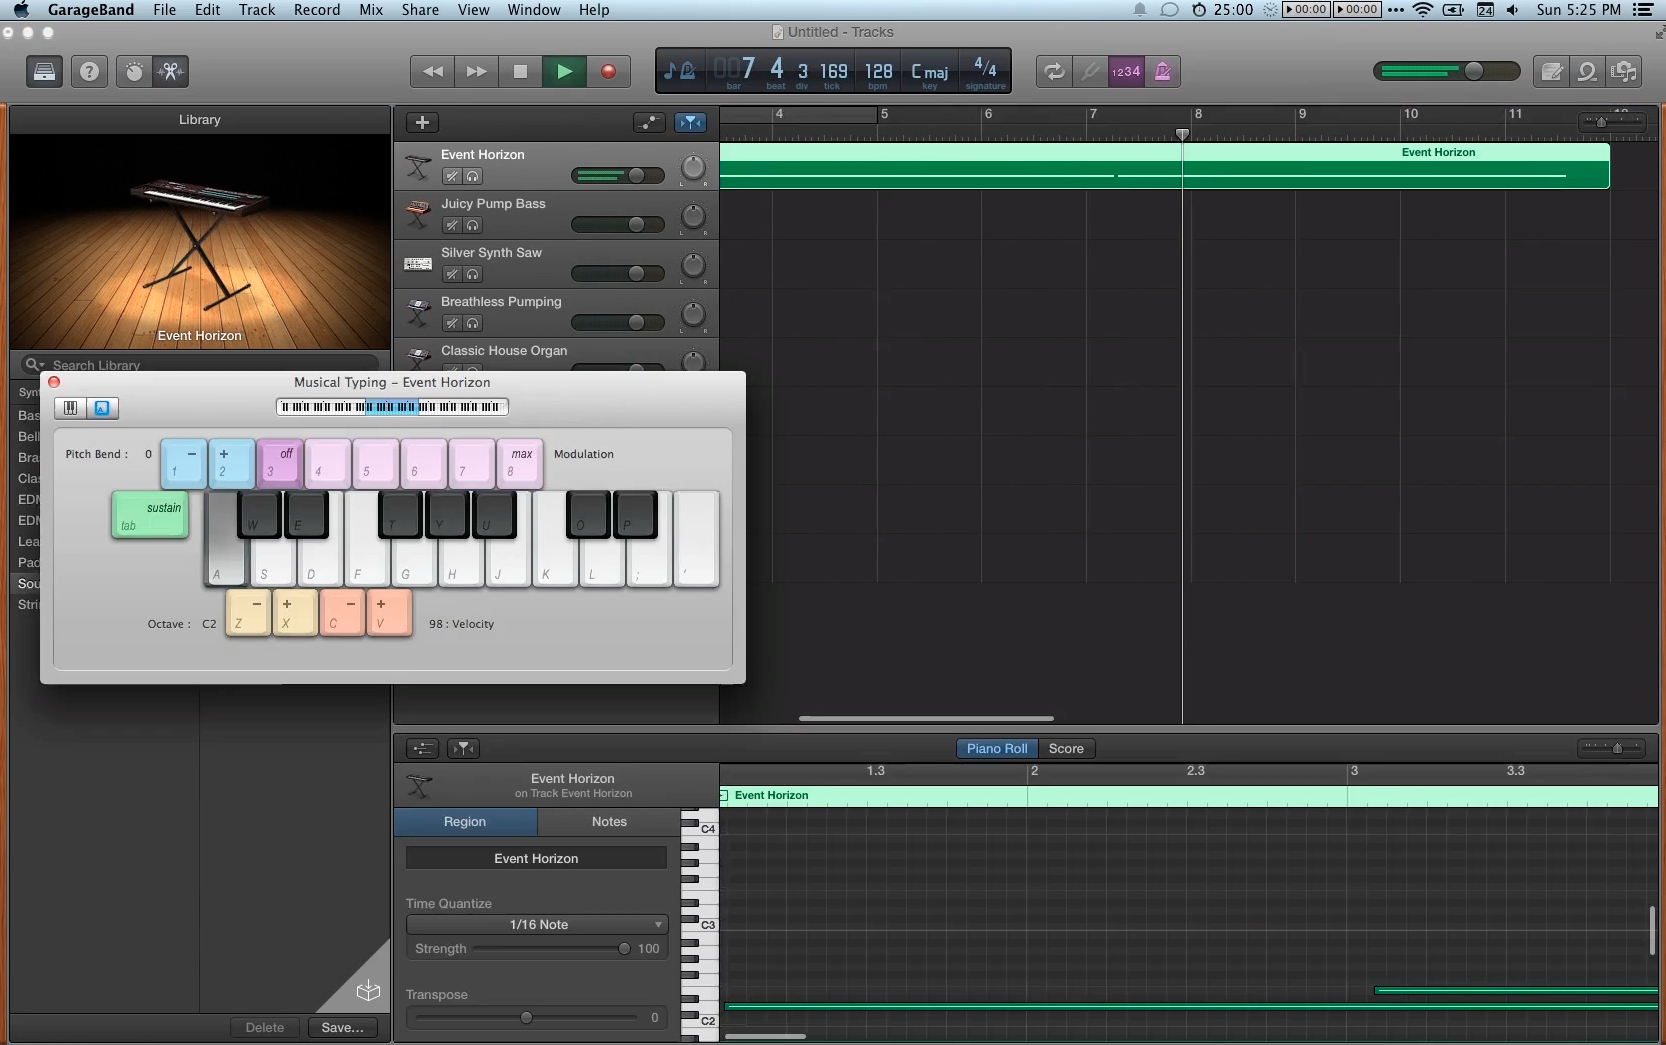The width and height of the screenshot is (1666, 1045).
Task: Increase velocity with the V key
Action: pos(389,612)
